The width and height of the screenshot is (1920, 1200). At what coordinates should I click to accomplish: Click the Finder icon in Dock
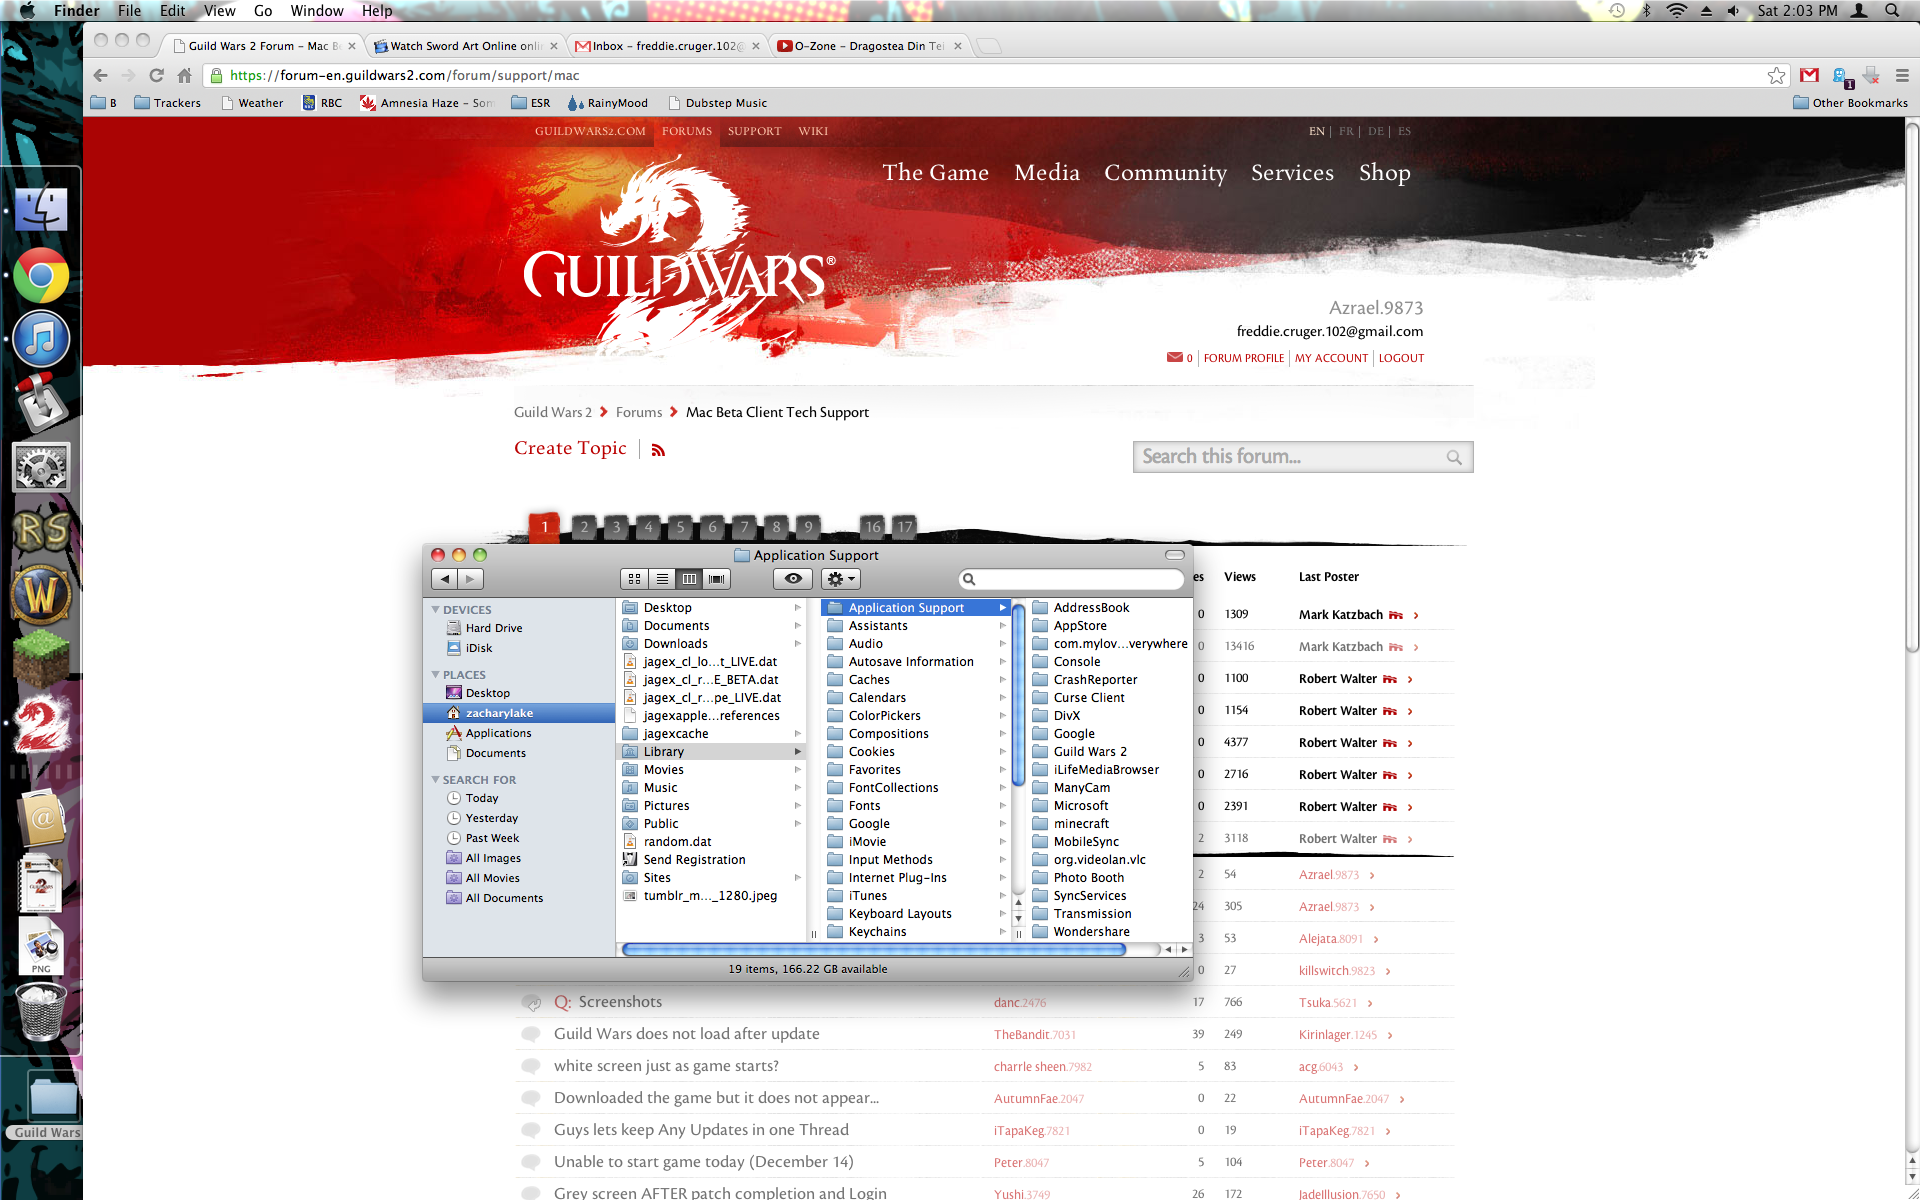pyautogui.click(x=41, y=210)
